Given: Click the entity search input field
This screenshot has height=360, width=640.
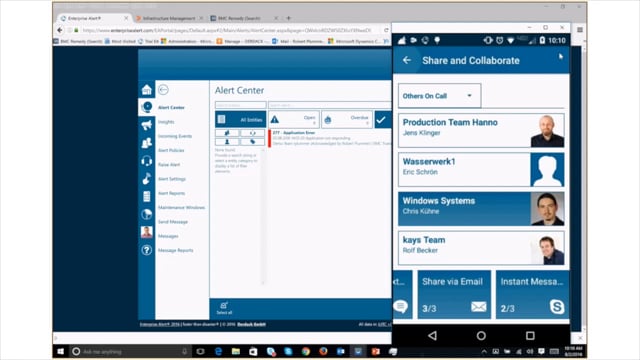Looking at the screenshot, I should 241,105.
